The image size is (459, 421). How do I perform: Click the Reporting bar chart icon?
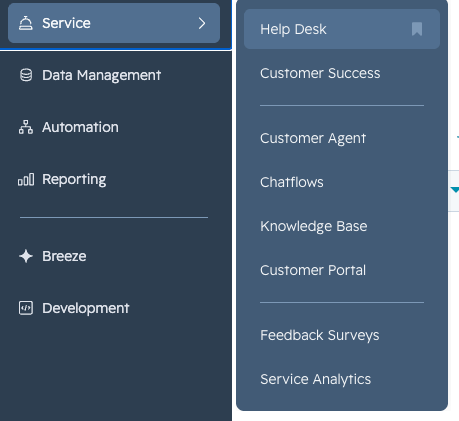26,179
